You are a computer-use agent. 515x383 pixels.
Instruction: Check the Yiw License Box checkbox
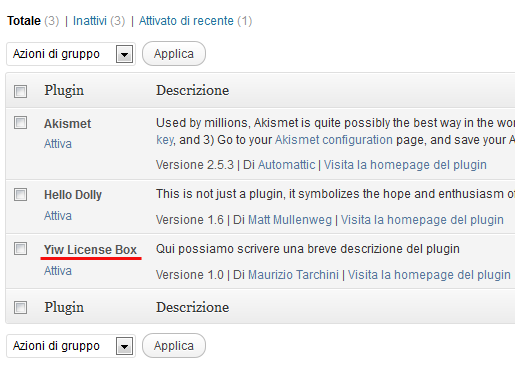20,249
